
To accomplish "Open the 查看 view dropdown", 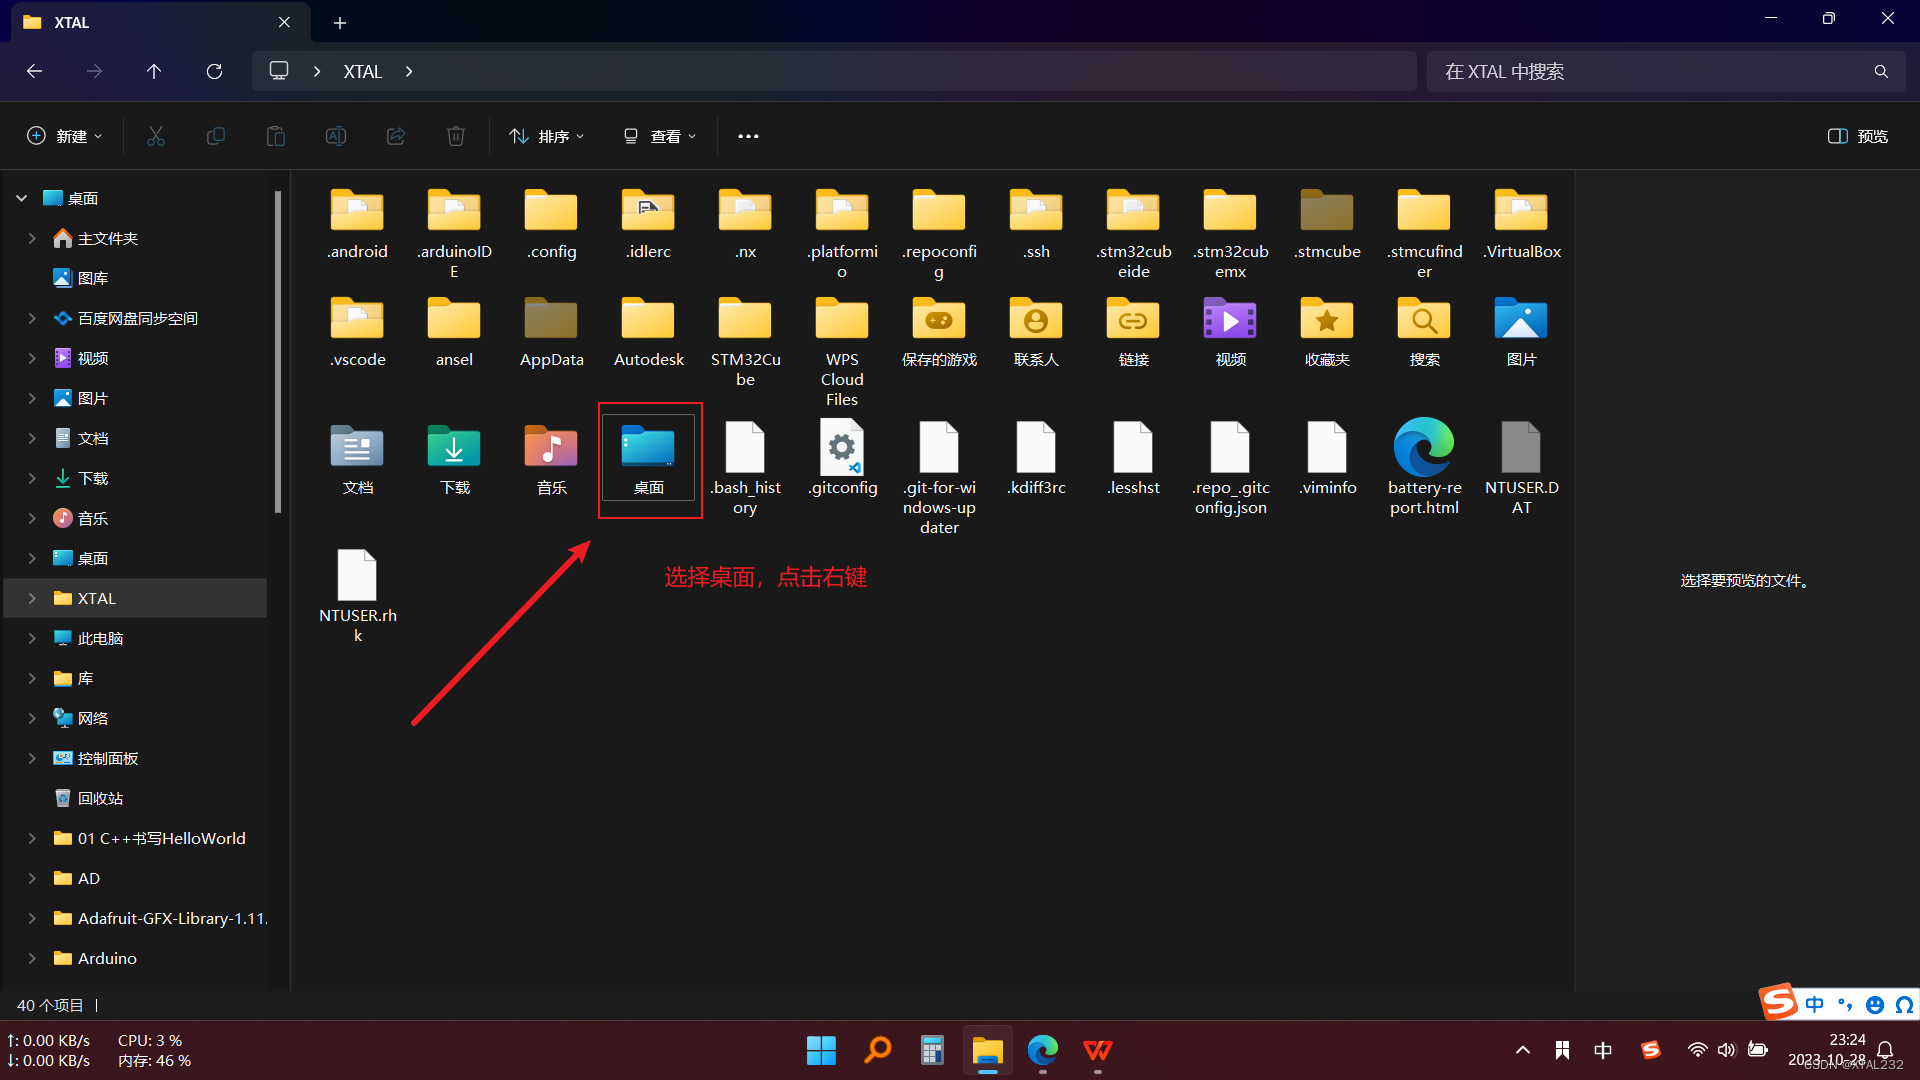I will pos(660,136).
